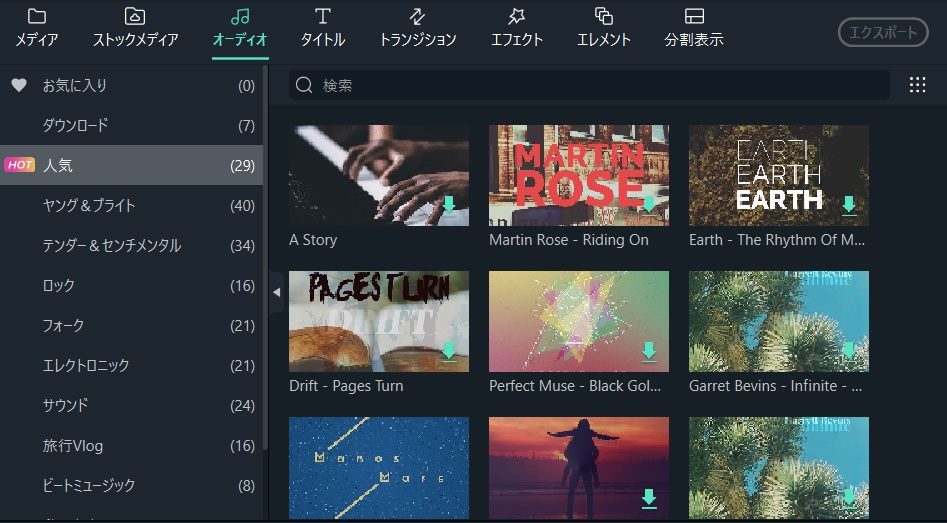This screenshot has width=947, height=523.
Task: Select お気に入り category
Action: tap(132, 85)
